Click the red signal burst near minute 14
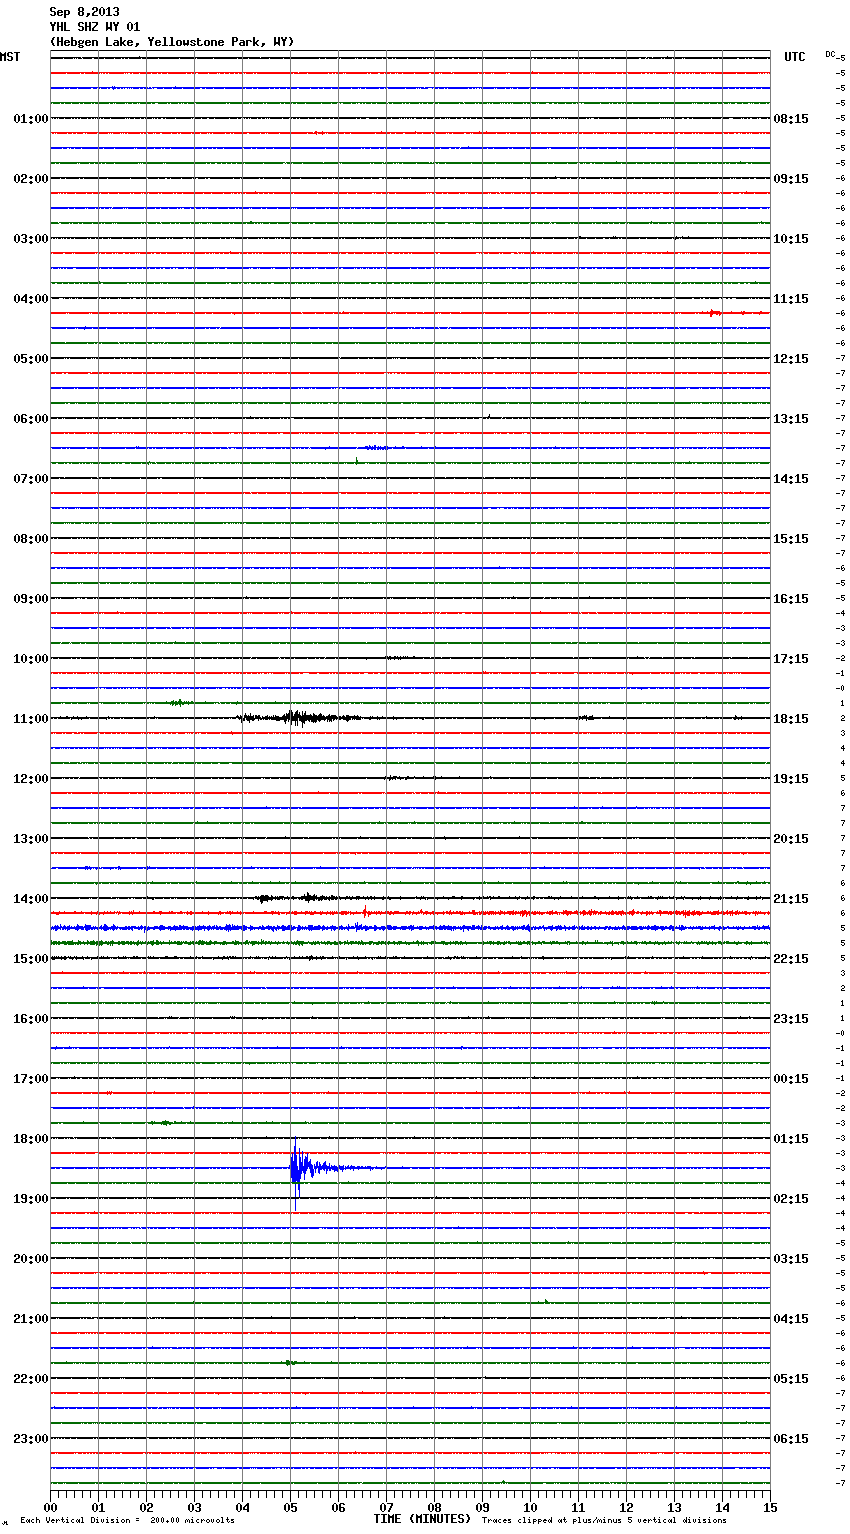 point(714,313)
